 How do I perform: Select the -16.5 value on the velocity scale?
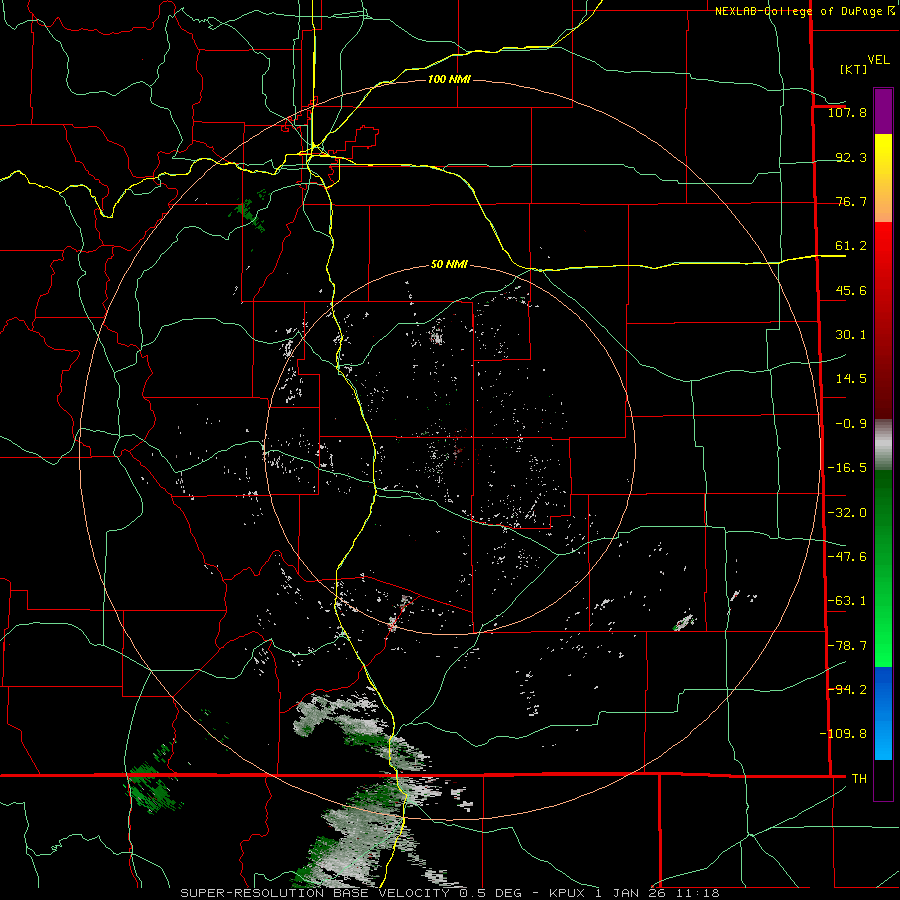[847, 468]
